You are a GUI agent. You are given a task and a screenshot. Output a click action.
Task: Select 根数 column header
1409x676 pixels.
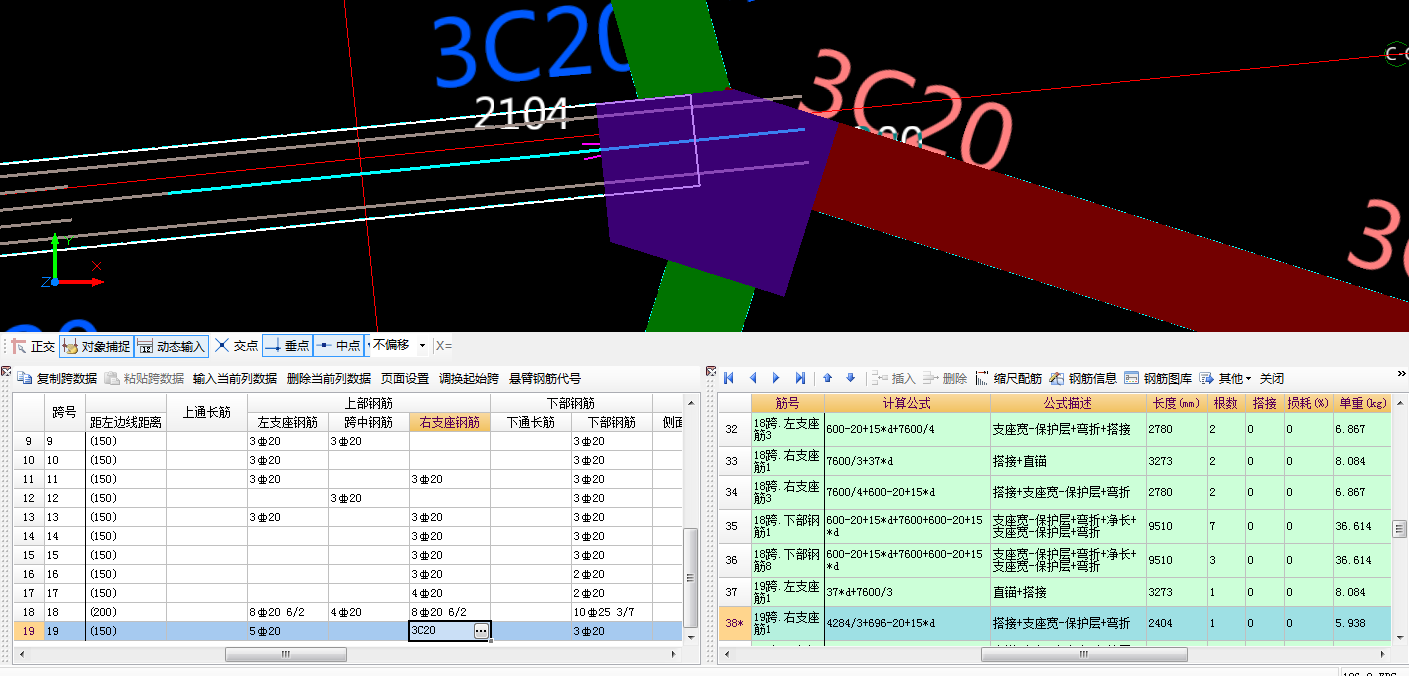[x=1225, y=403]
